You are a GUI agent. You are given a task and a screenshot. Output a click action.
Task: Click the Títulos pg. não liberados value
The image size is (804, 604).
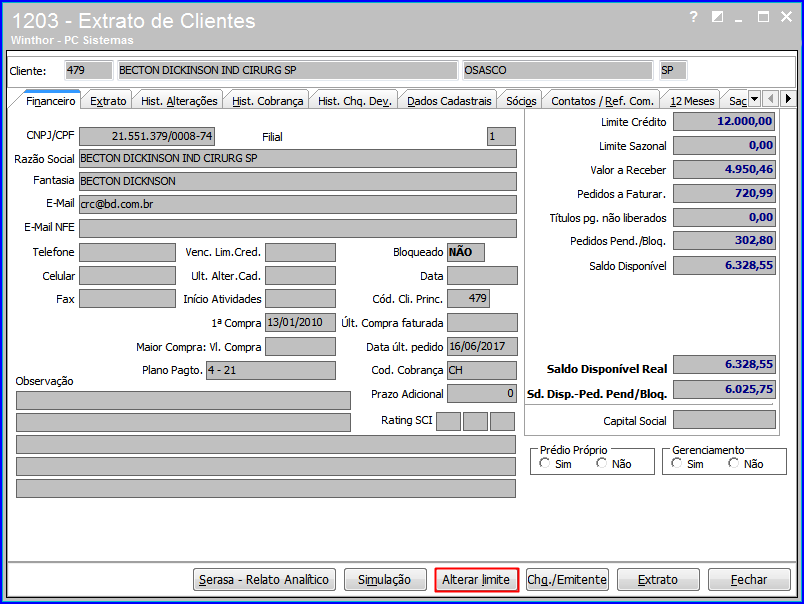(x=724, y=217)
